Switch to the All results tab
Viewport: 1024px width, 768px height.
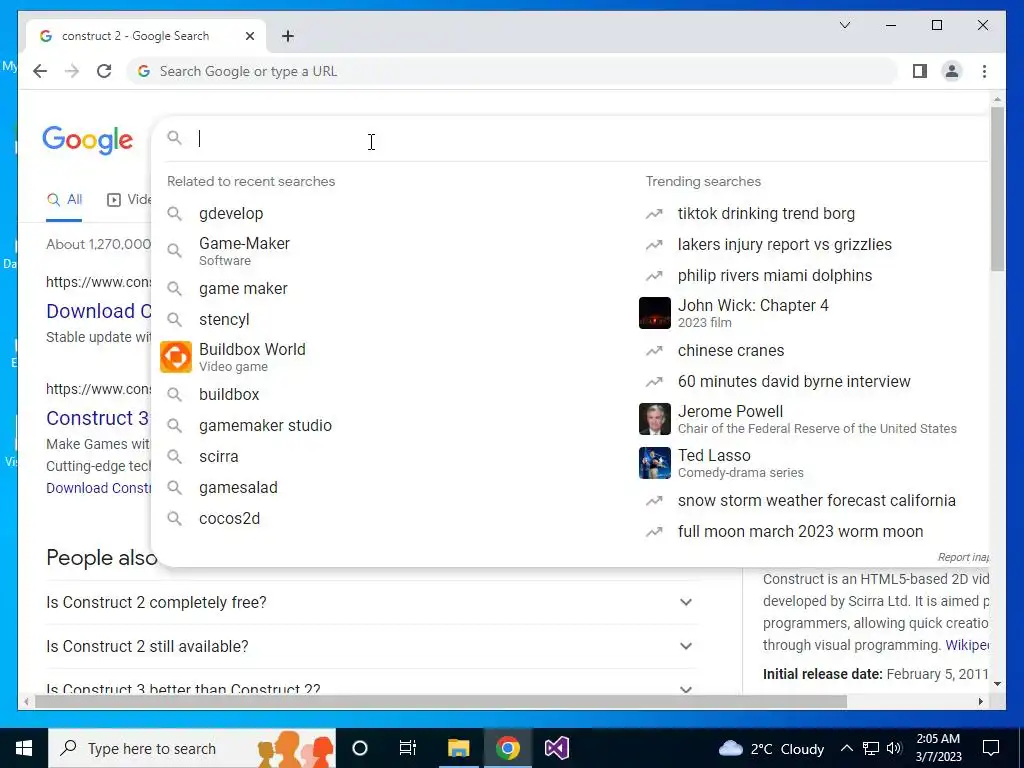[64, 200]
